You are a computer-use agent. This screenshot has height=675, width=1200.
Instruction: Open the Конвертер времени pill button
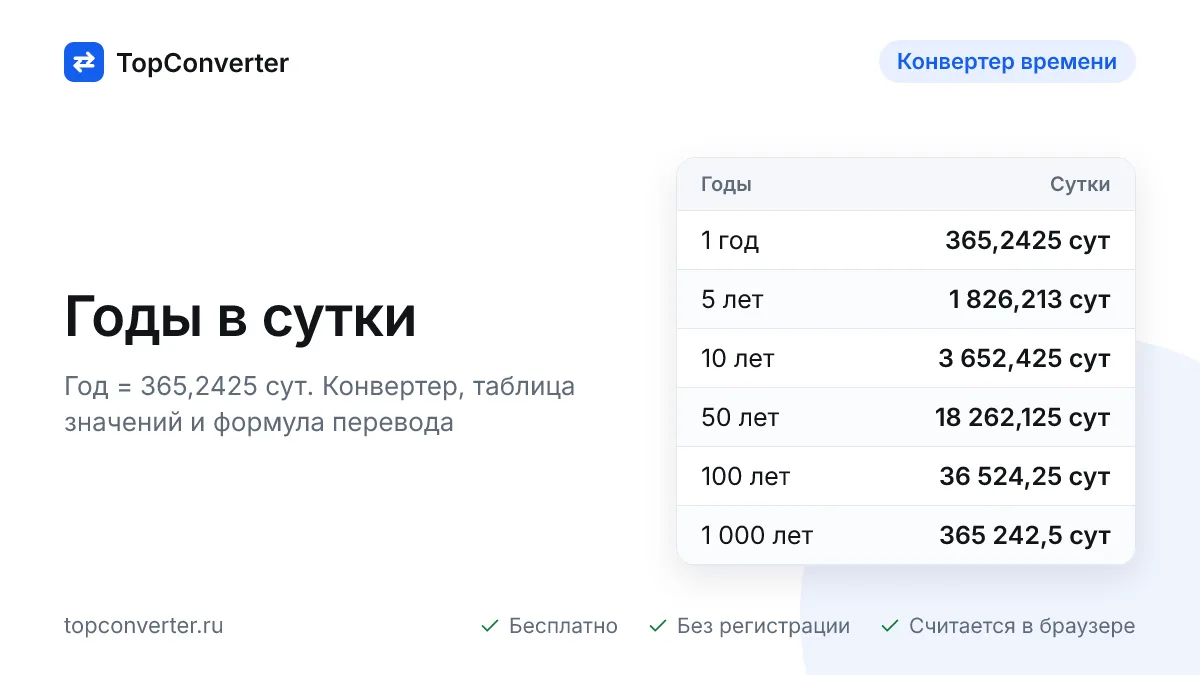[1007, 62]
